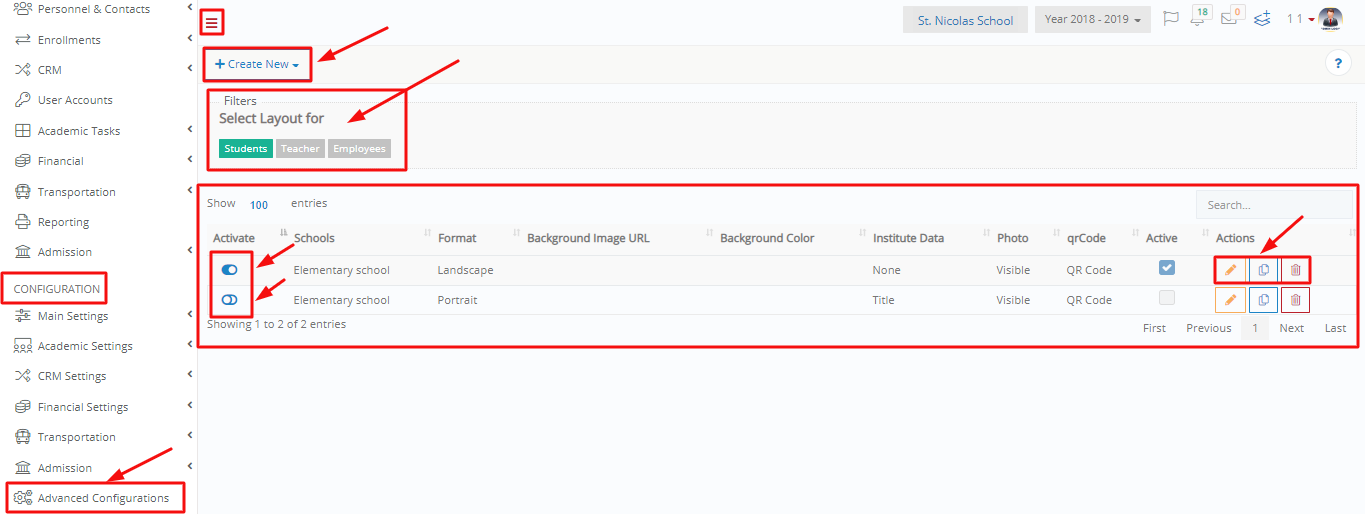
Task: Click the CRM Settings shuffle icon
Action: click(22, 376)
